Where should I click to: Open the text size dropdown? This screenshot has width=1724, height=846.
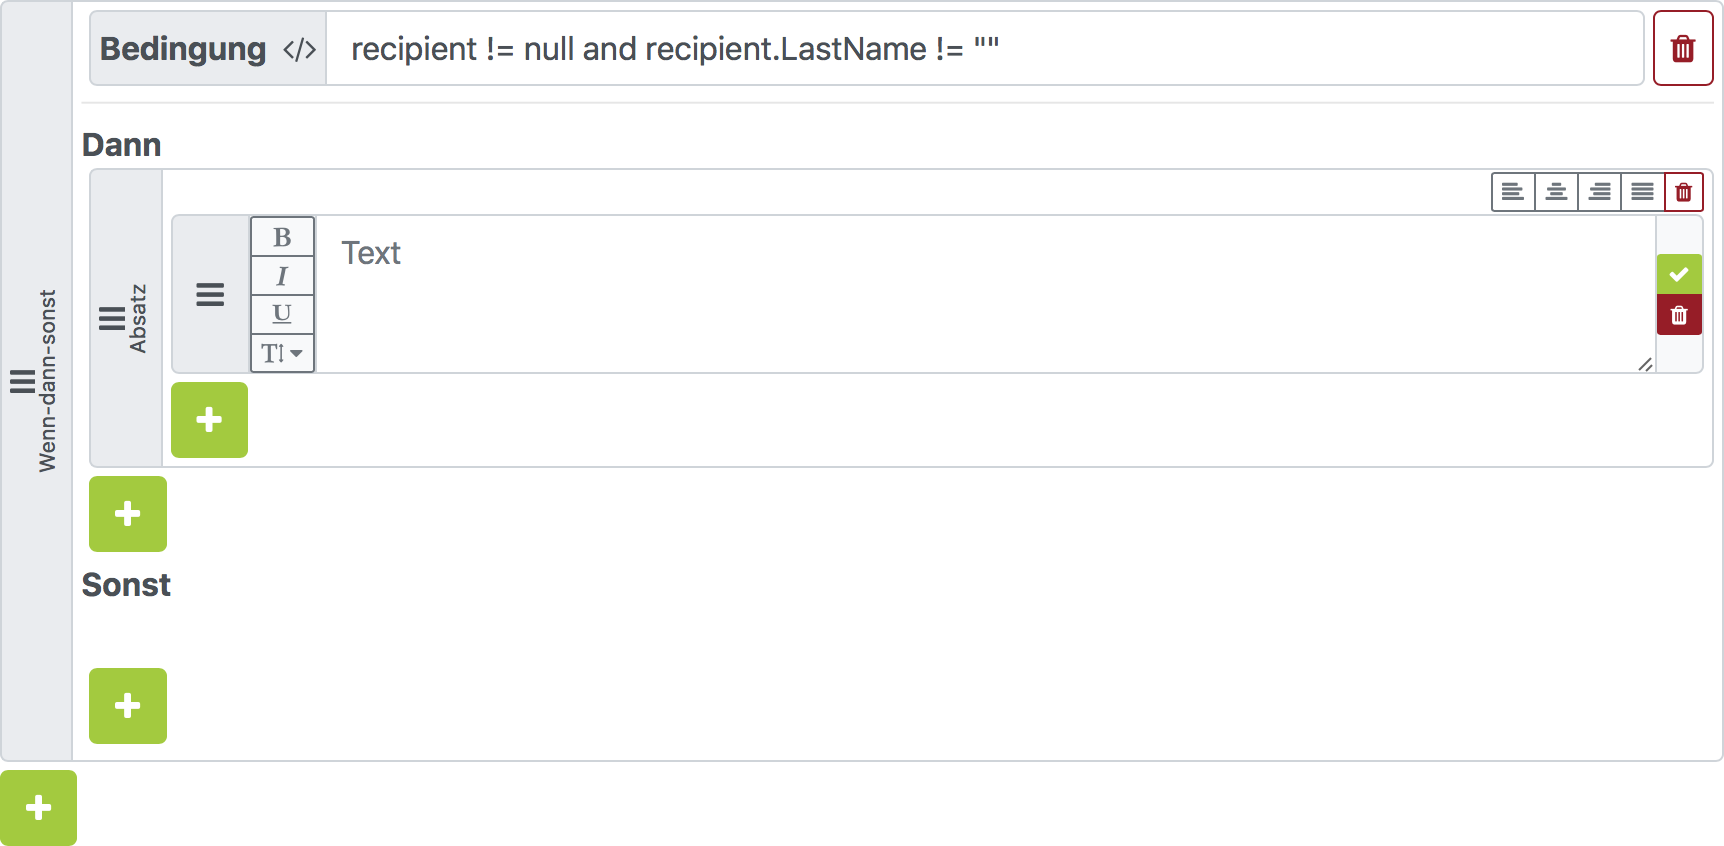pyautogui.click(x=282, y=353)
